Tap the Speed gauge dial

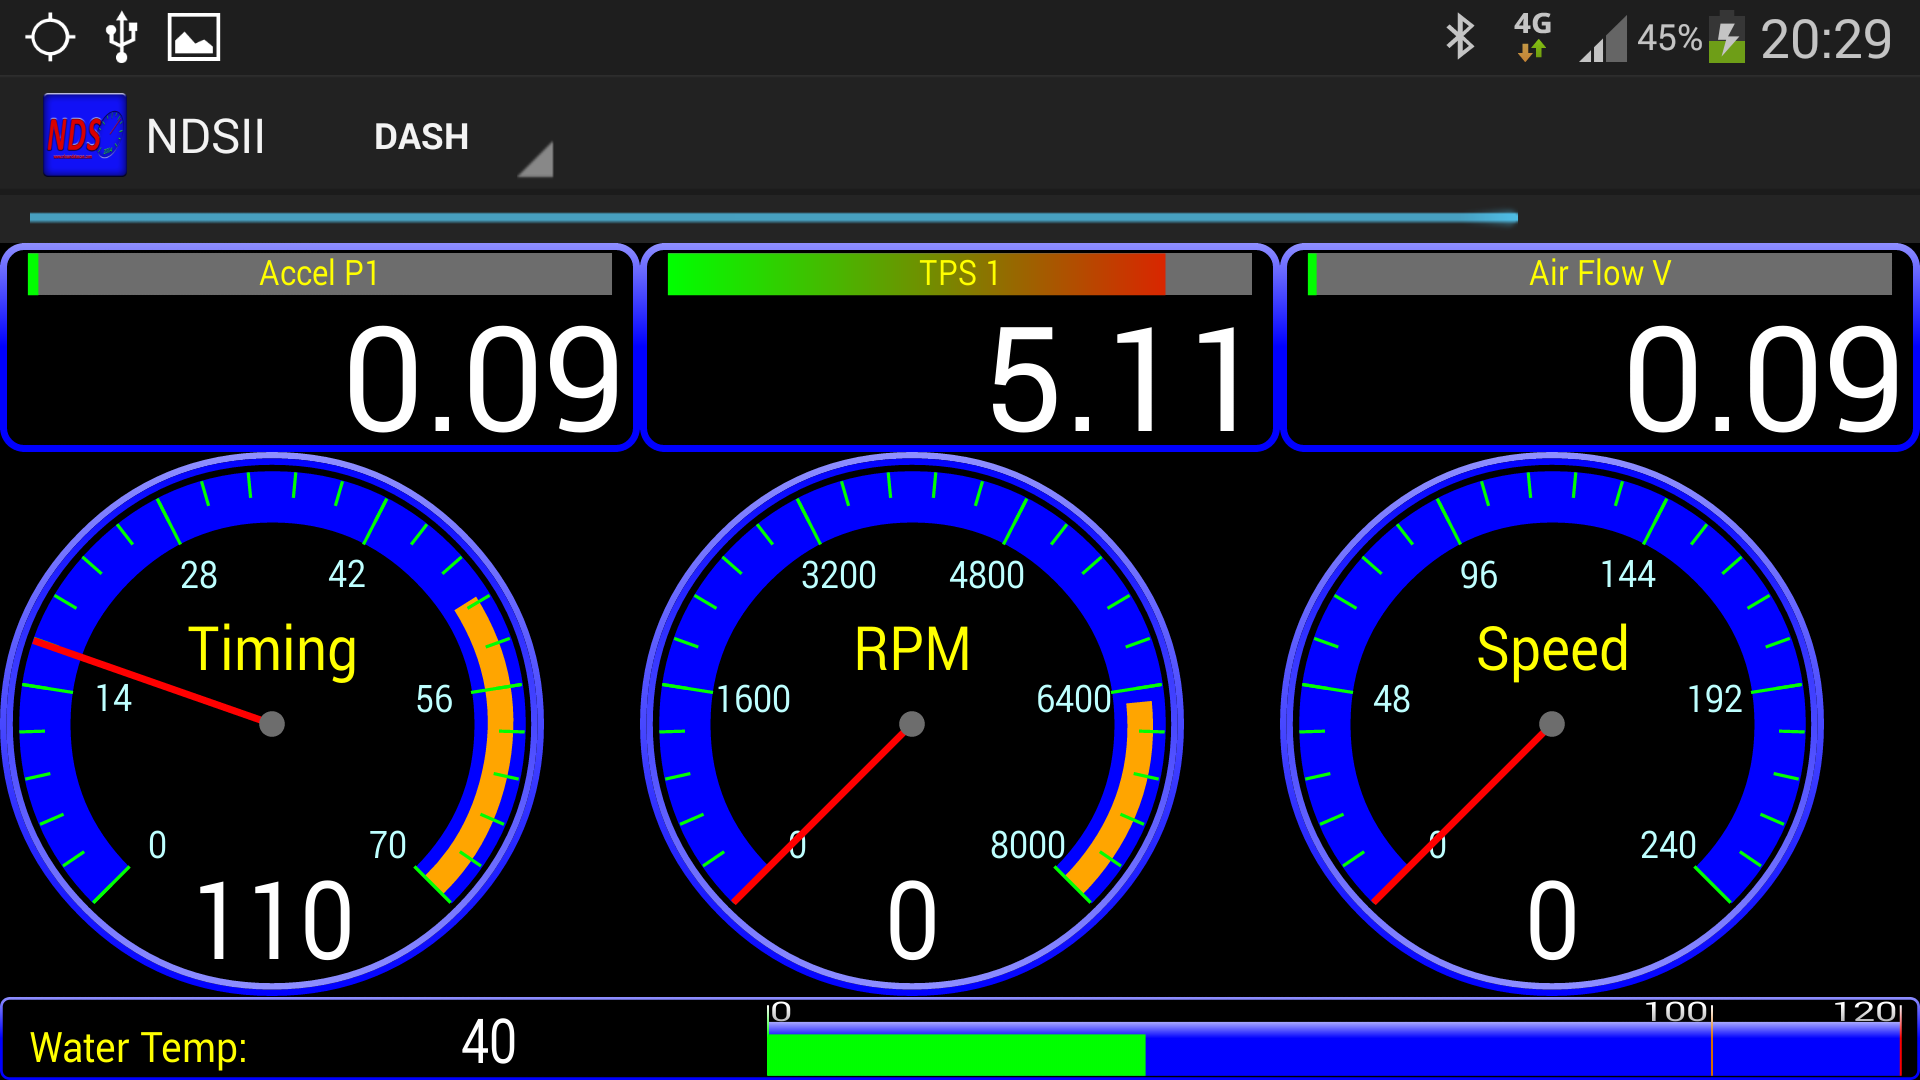[x=1552, y=723]
